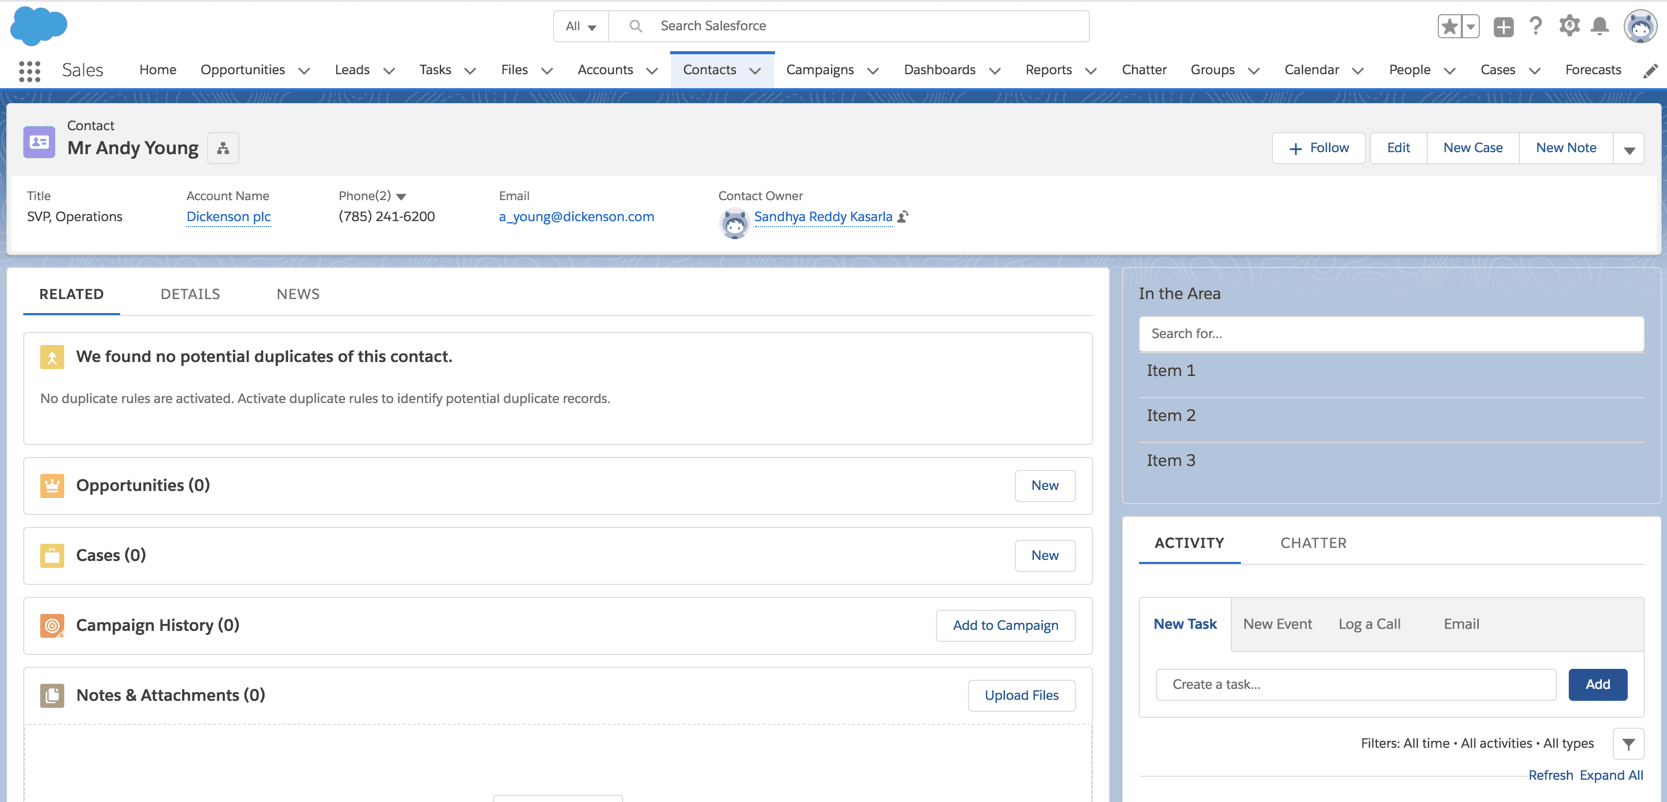1667x802 pixels.
Task: Click the Create a task input
Action: (x=1356, y=685)
